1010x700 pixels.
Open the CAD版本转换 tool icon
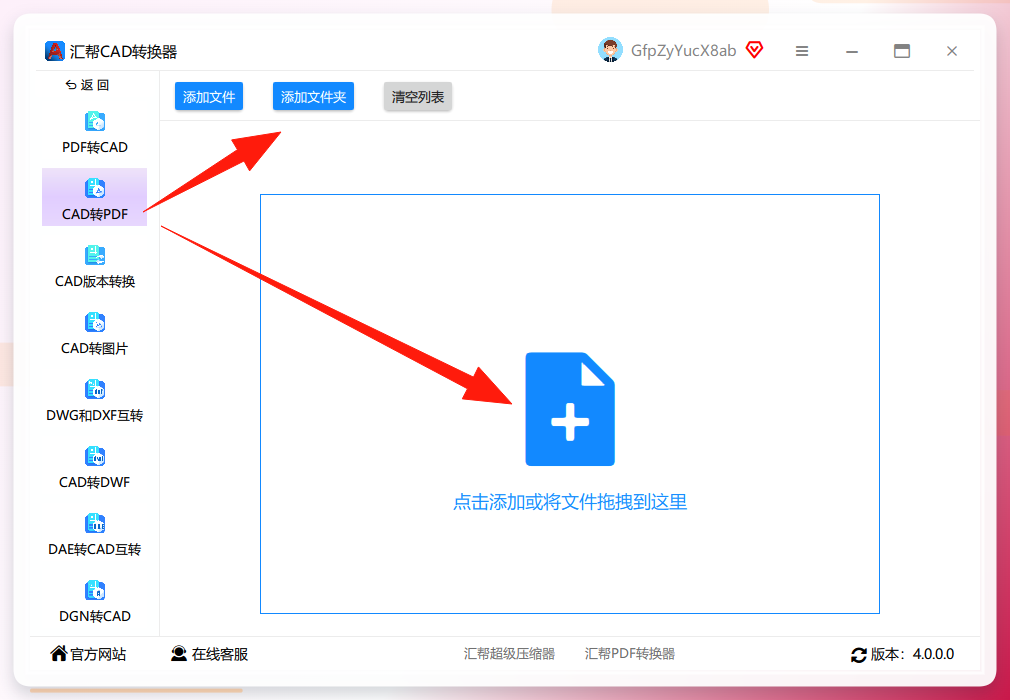(95, 256)
